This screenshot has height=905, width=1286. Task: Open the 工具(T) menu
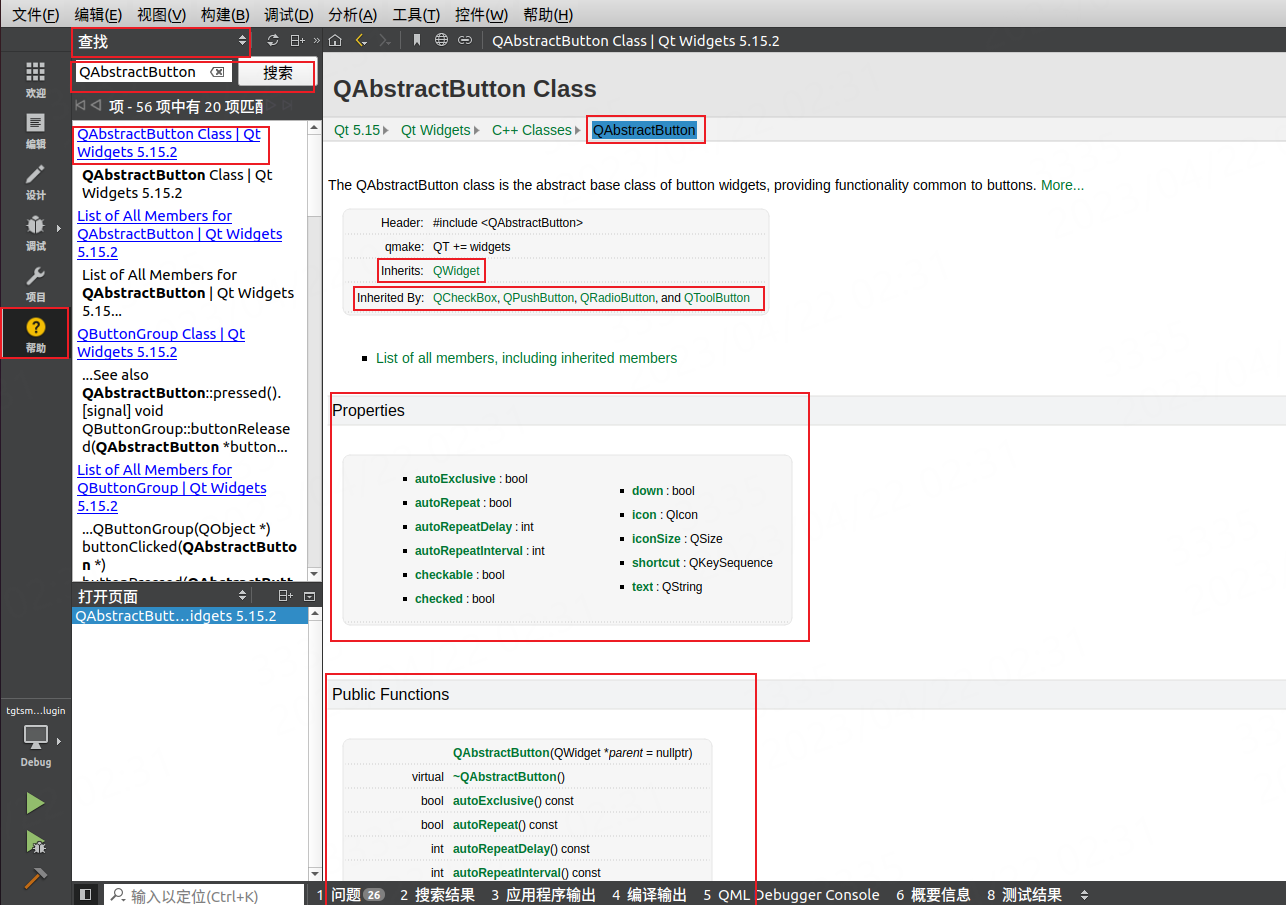click(416, 14)
